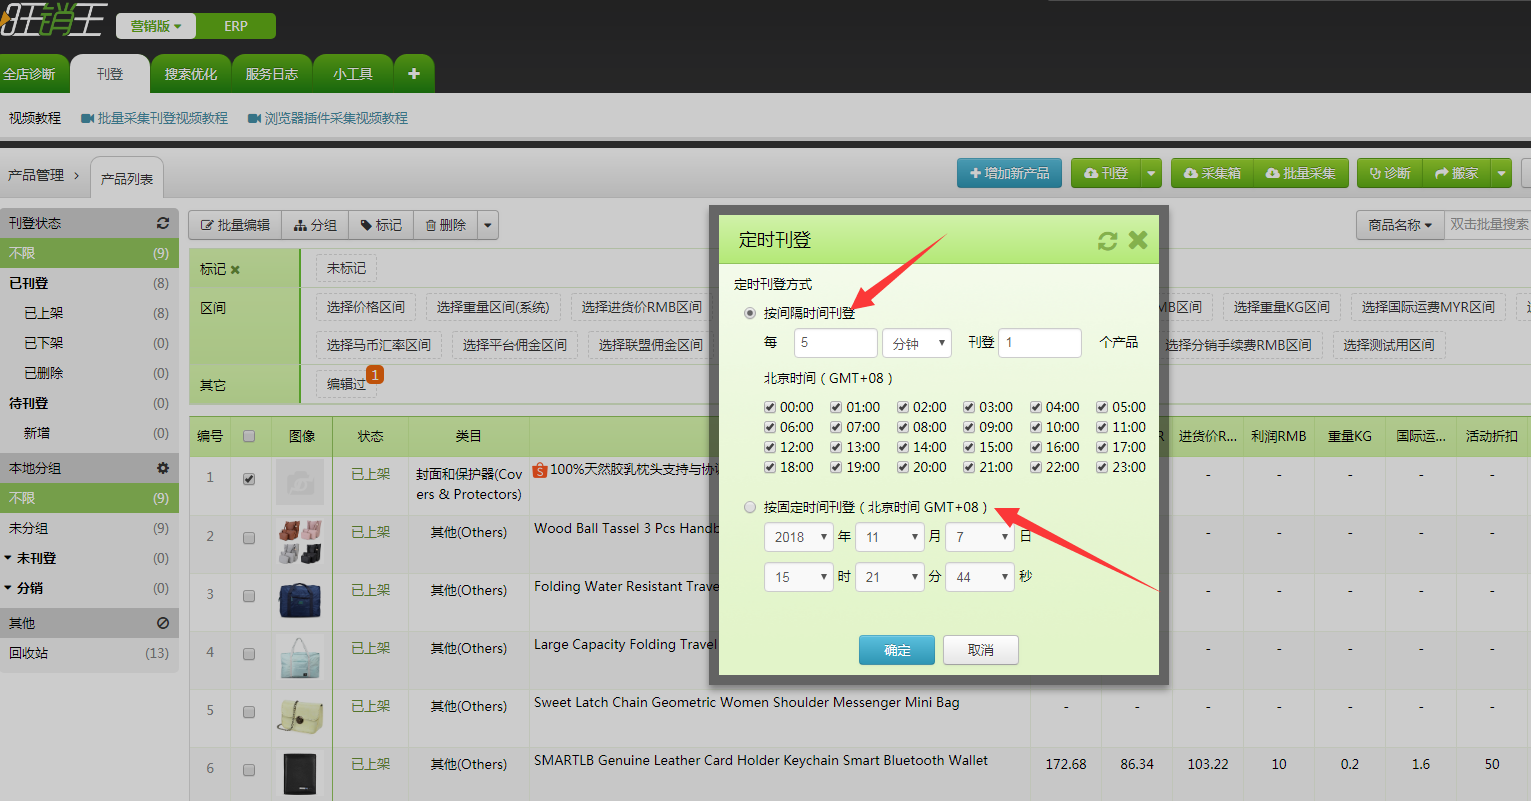The image size is (1531, 801).
Task: Expand the arrow next to 删除 button
Action: (x=488, y=225)
